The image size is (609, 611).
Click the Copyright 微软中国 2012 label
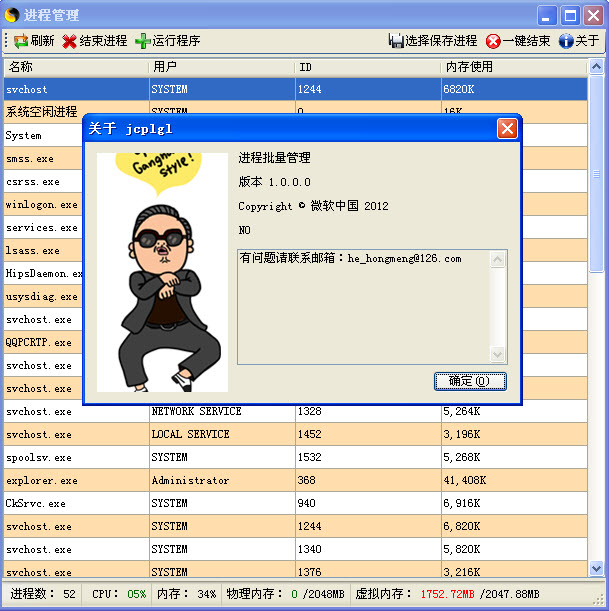[313, 206]
